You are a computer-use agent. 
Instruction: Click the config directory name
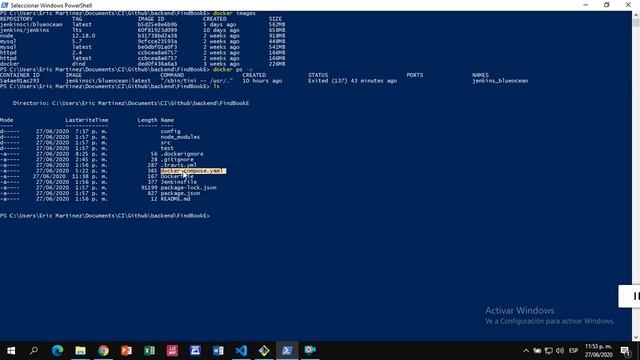coord(170,131)
